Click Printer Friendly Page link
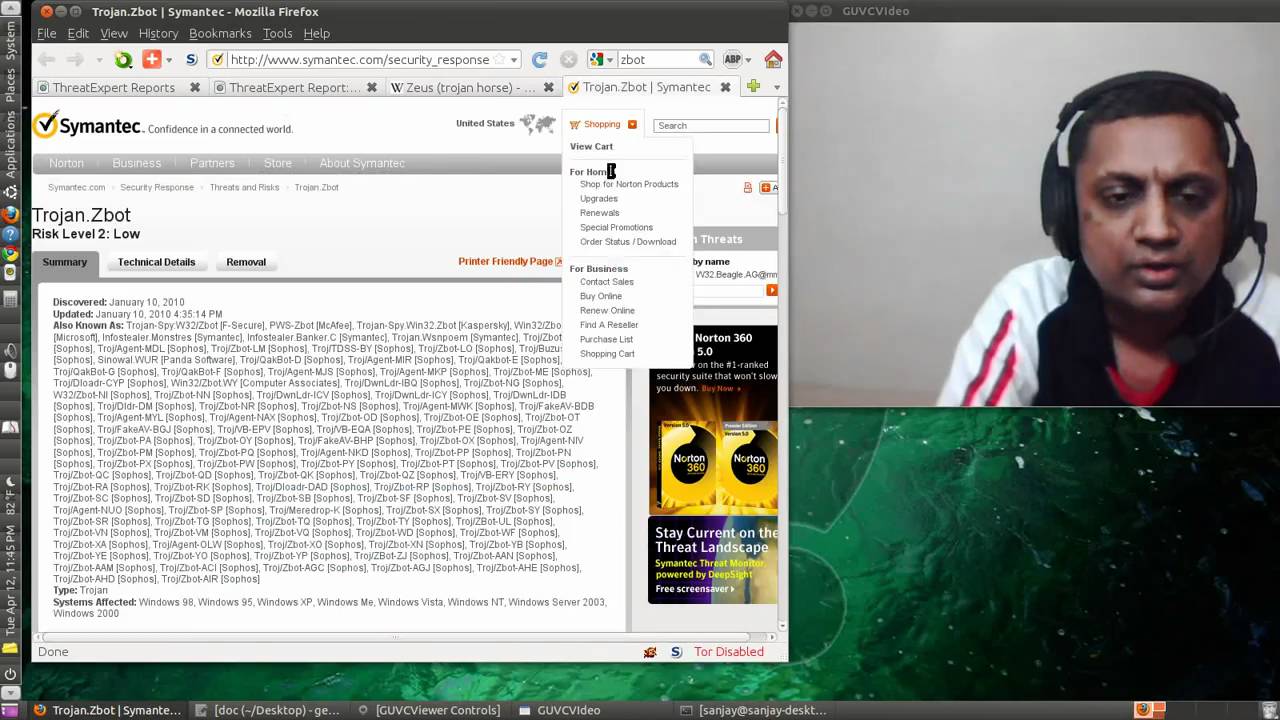Screen dimensions: 1280x720 (x=505, y=261)
